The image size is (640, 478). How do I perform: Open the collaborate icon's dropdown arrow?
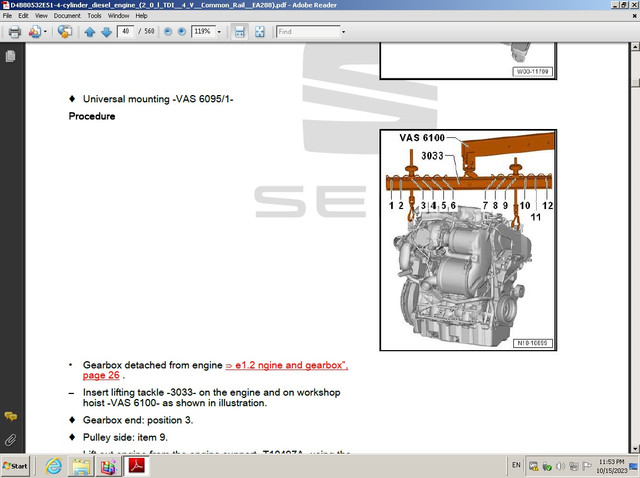click(x=45, y=31)
